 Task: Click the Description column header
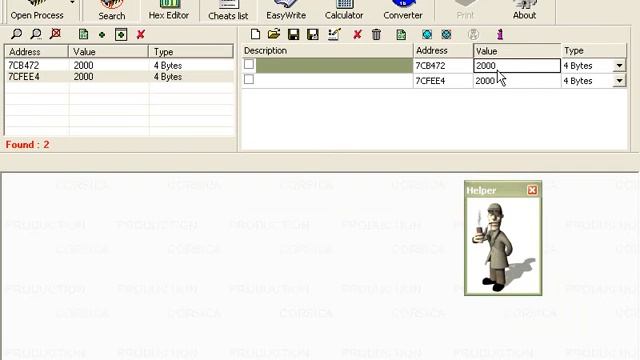[x=327, y=51]
